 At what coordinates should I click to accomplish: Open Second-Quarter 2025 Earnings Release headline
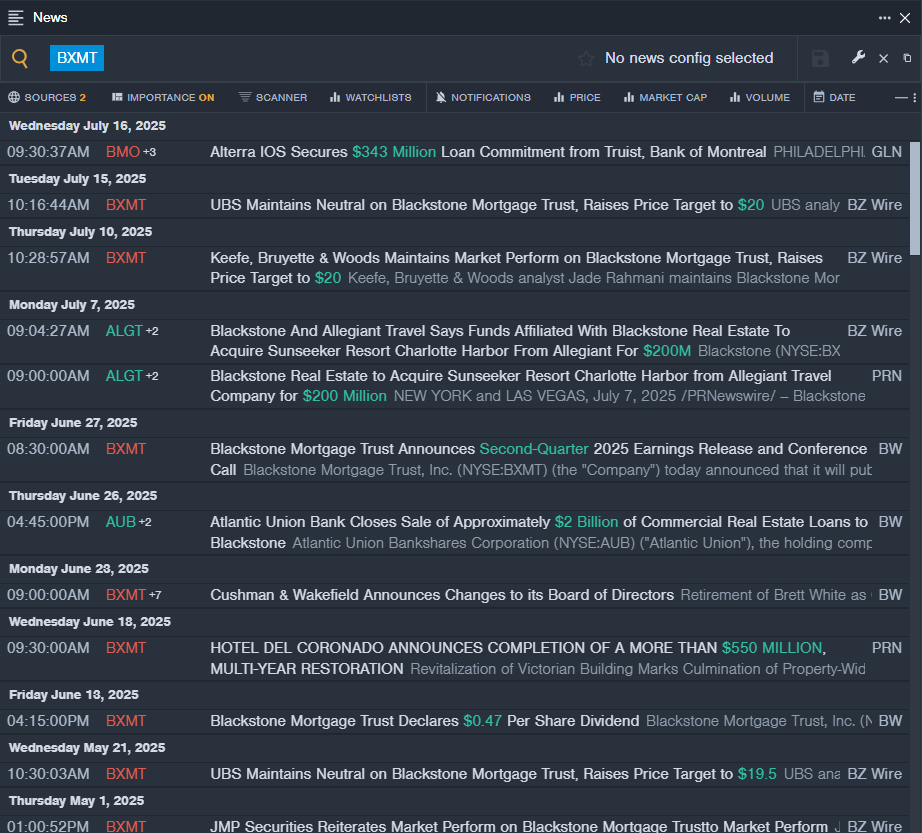click(539, 459)
